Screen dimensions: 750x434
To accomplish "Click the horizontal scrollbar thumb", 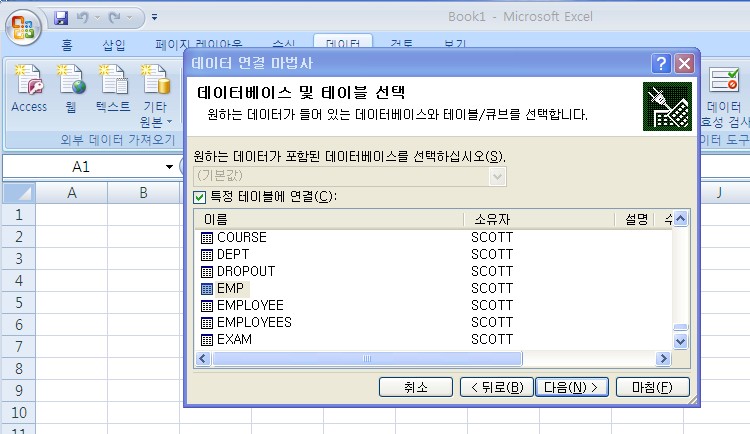I will click(367, 358).
